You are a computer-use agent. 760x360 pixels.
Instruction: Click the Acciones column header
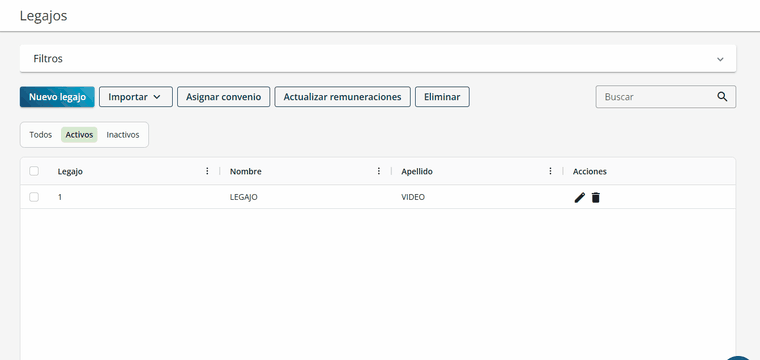[589, 172]
